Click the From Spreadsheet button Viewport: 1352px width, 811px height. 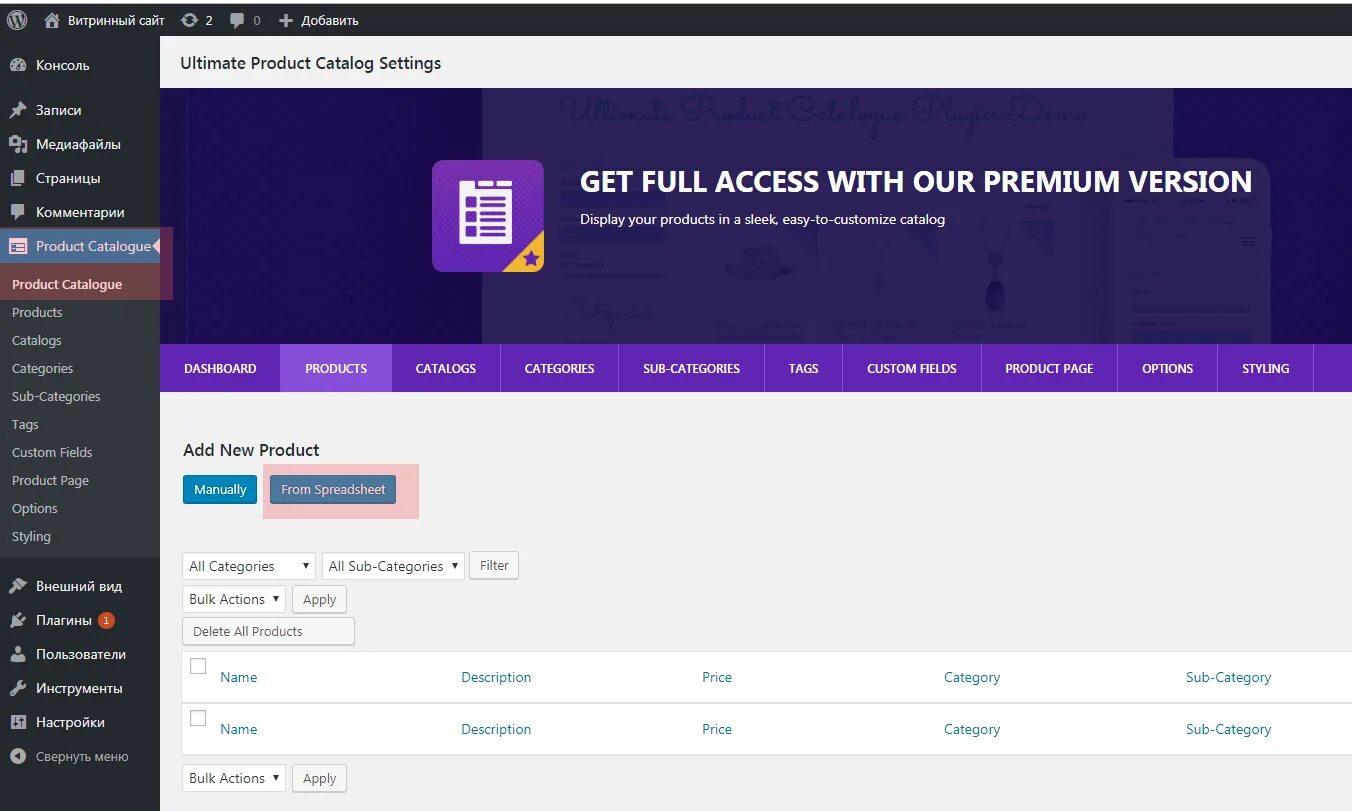(x=333, y=490)
